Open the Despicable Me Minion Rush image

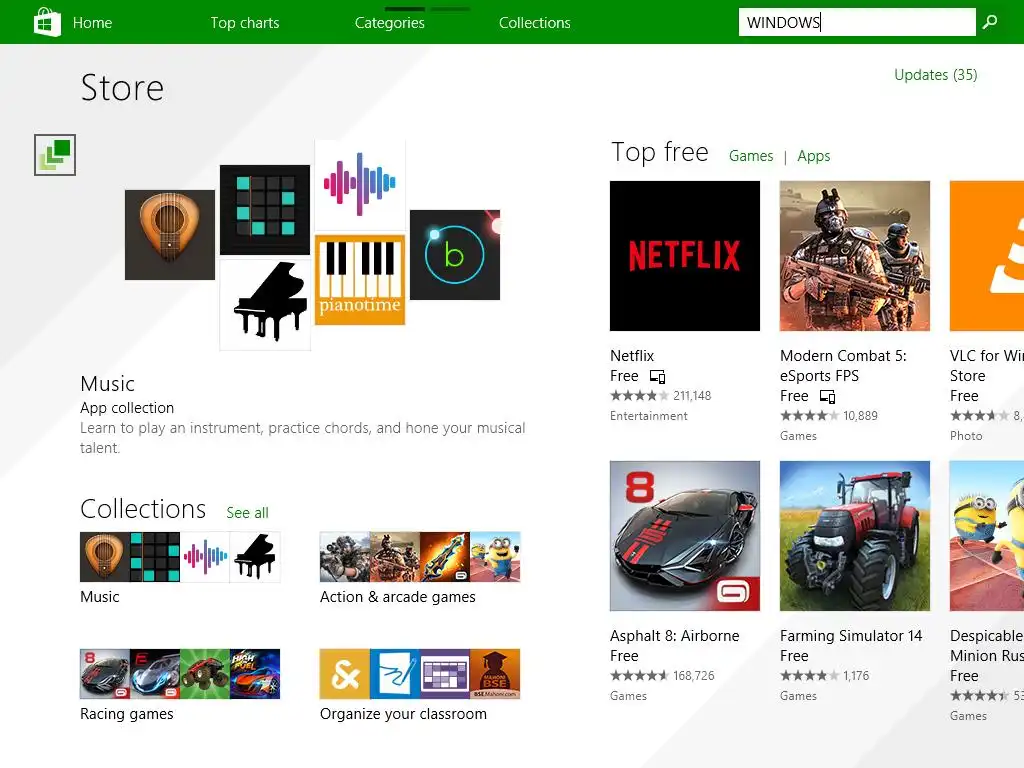pos(987,536)
